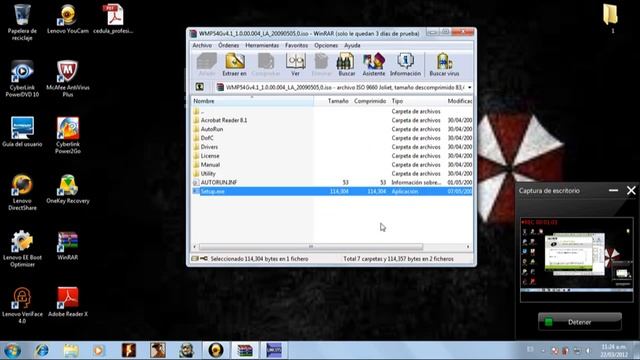Click the Ver toolbar icon
The width and height of the screenshot is (640, 360).
296,64
